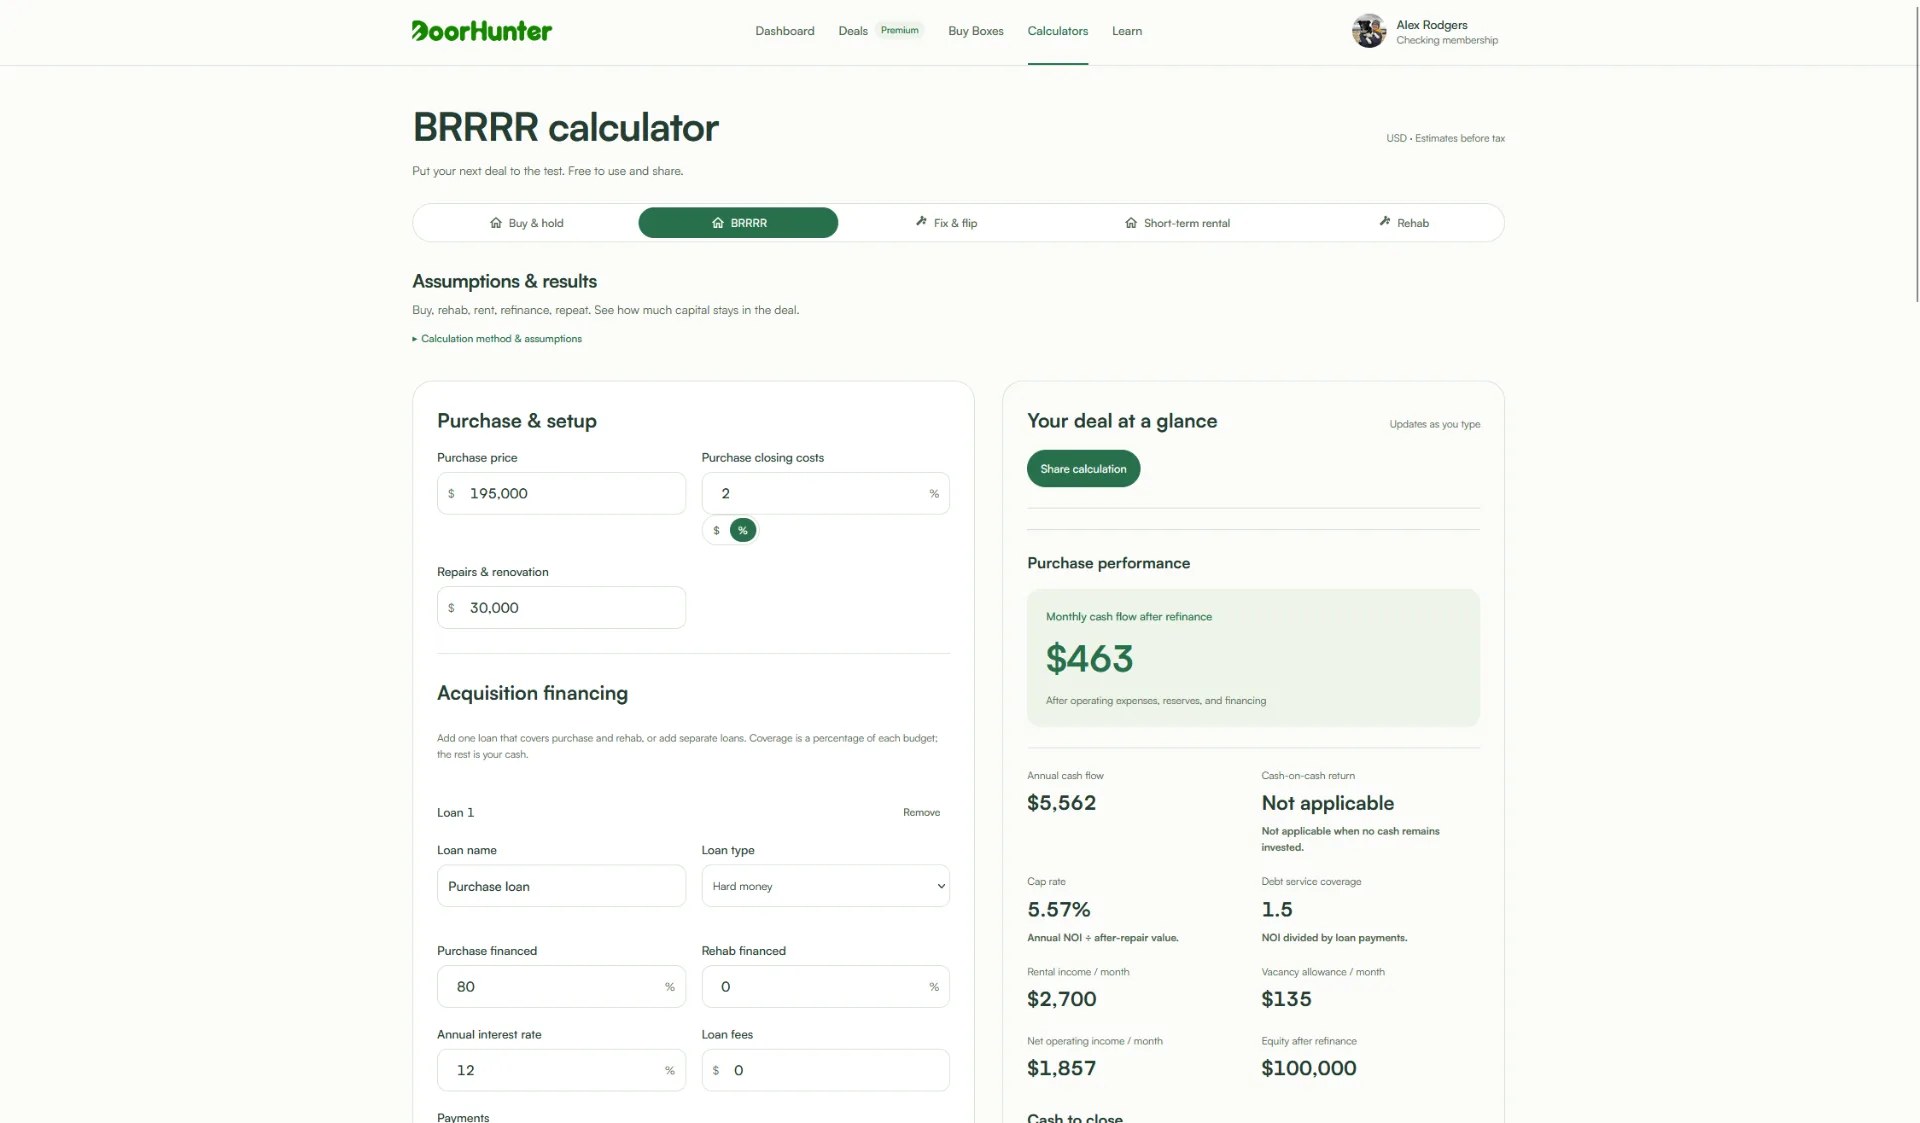Image resolution: width=1920 pixels, height=1123 pixels.
Task: Open the Dashboard nav item
Action: tap(785, 31)
